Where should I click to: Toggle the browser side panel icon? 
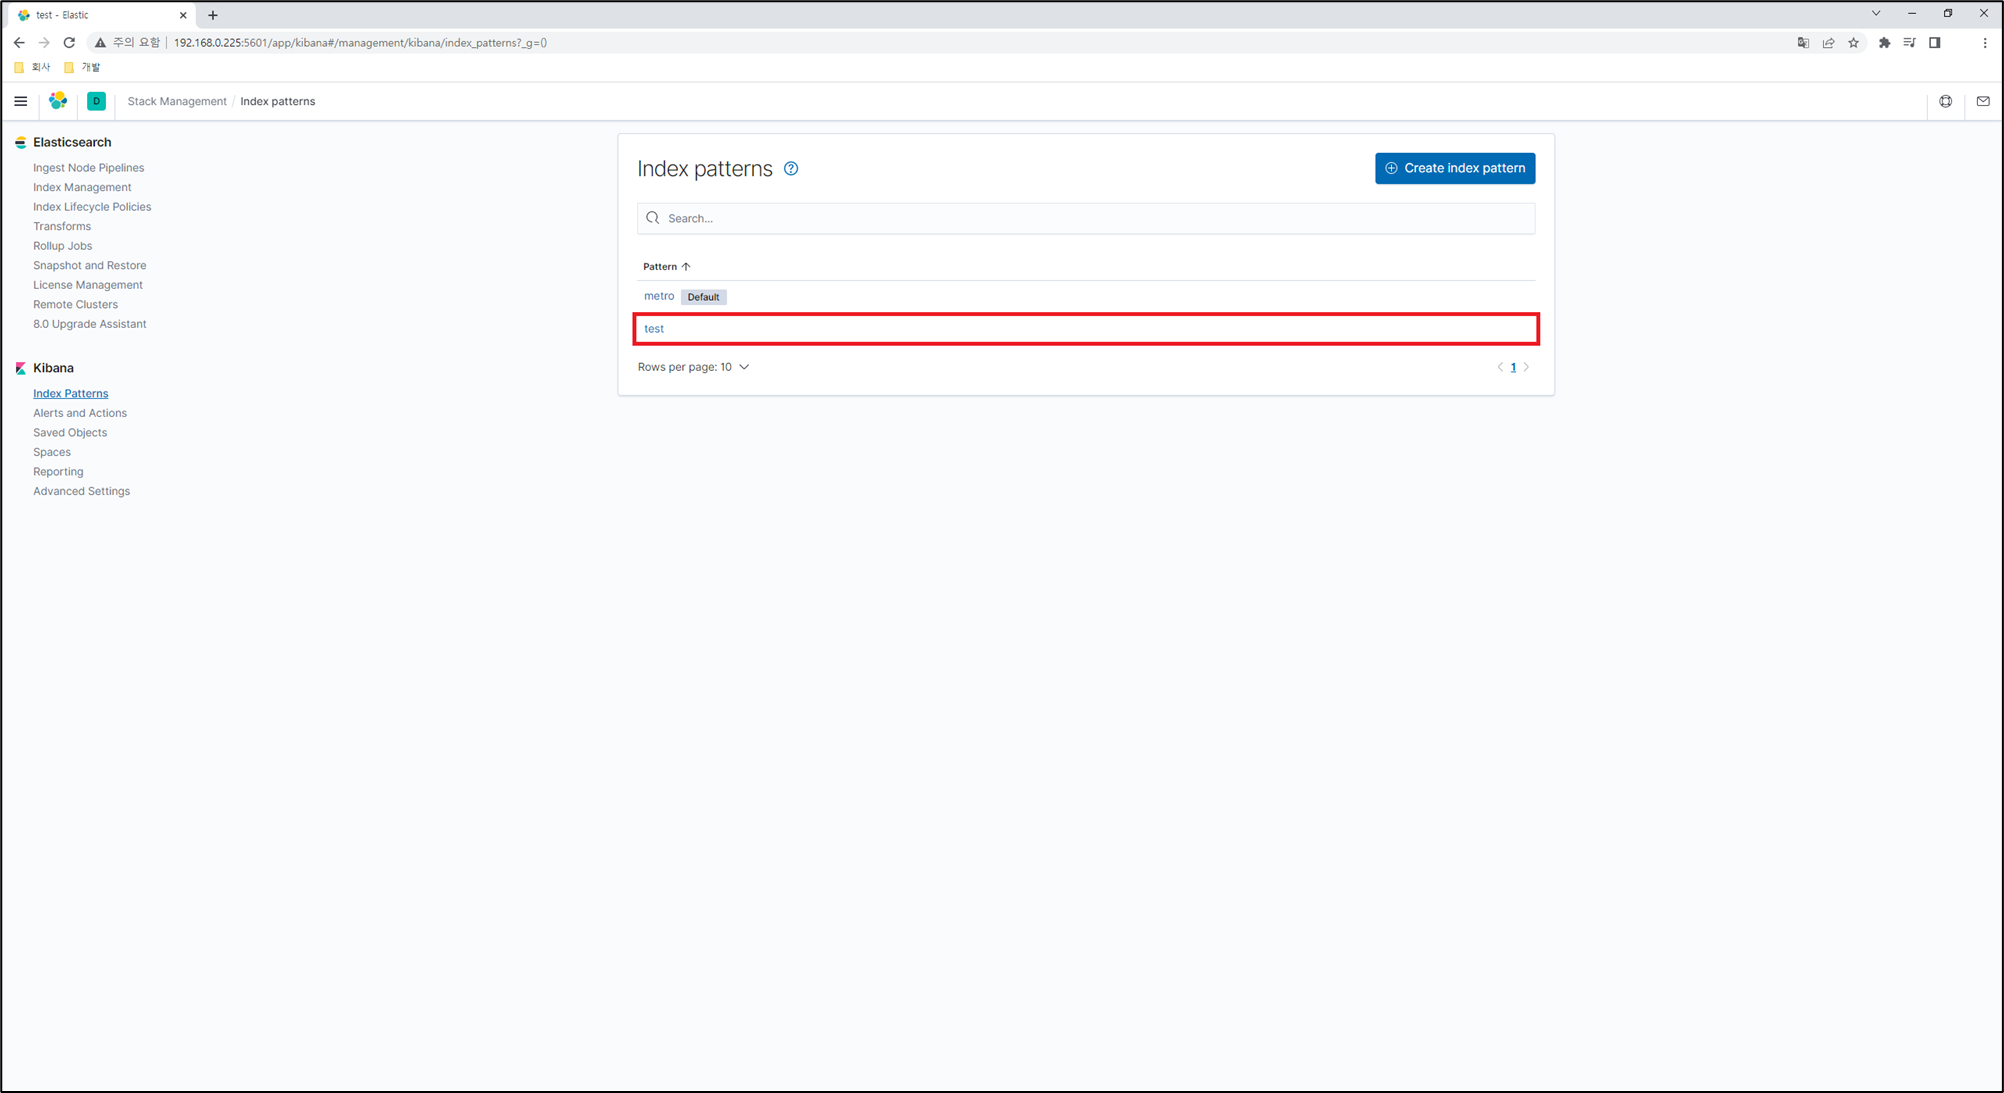coord(1935,43)
